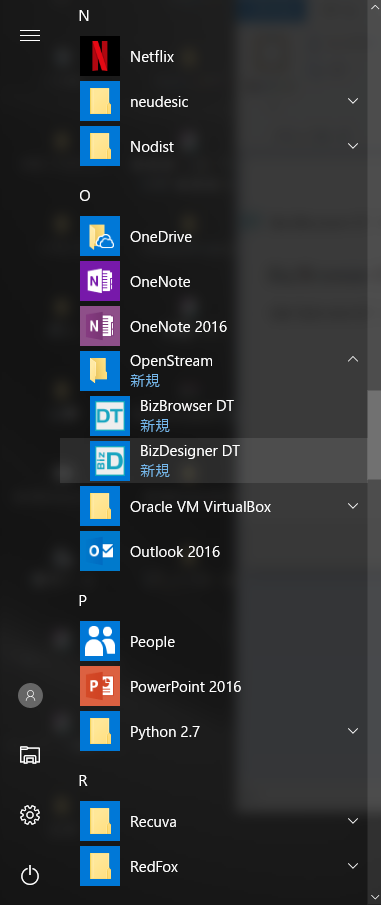Expand the Recuva folder chevron

[353, 821]
